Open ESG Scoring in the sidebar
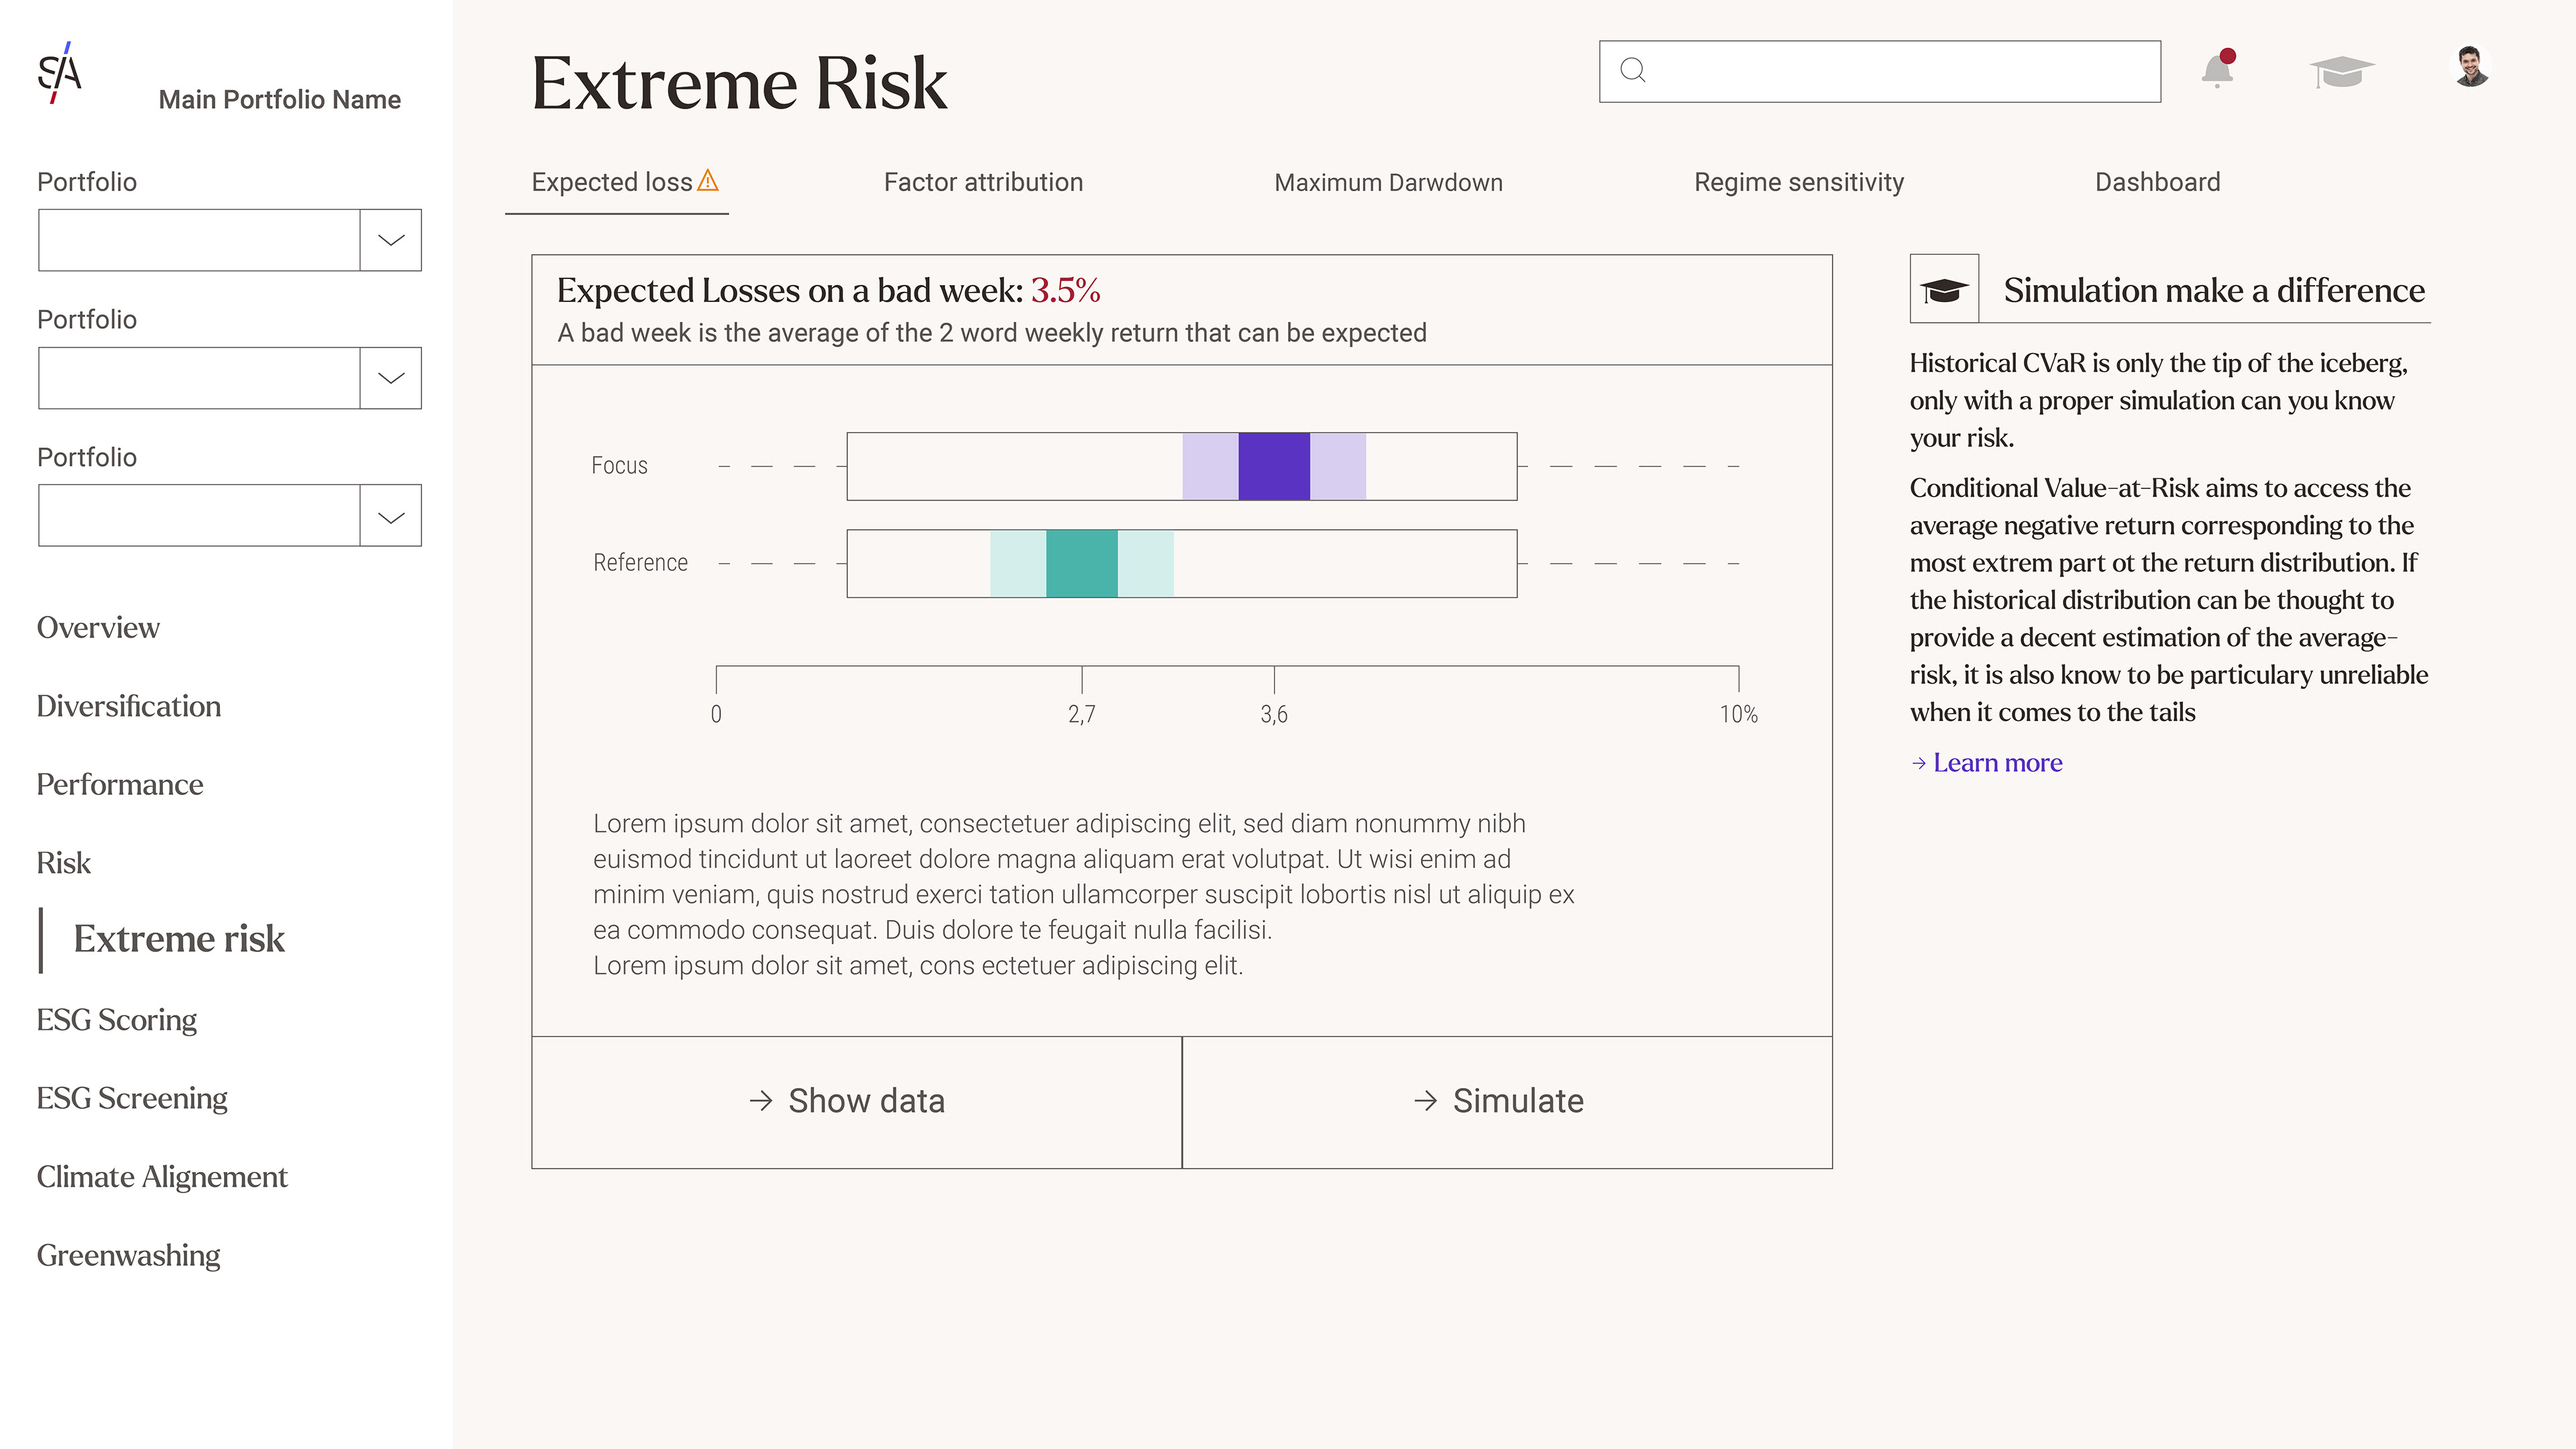The image size is (2576, 1449). [x=117, y=1020]
